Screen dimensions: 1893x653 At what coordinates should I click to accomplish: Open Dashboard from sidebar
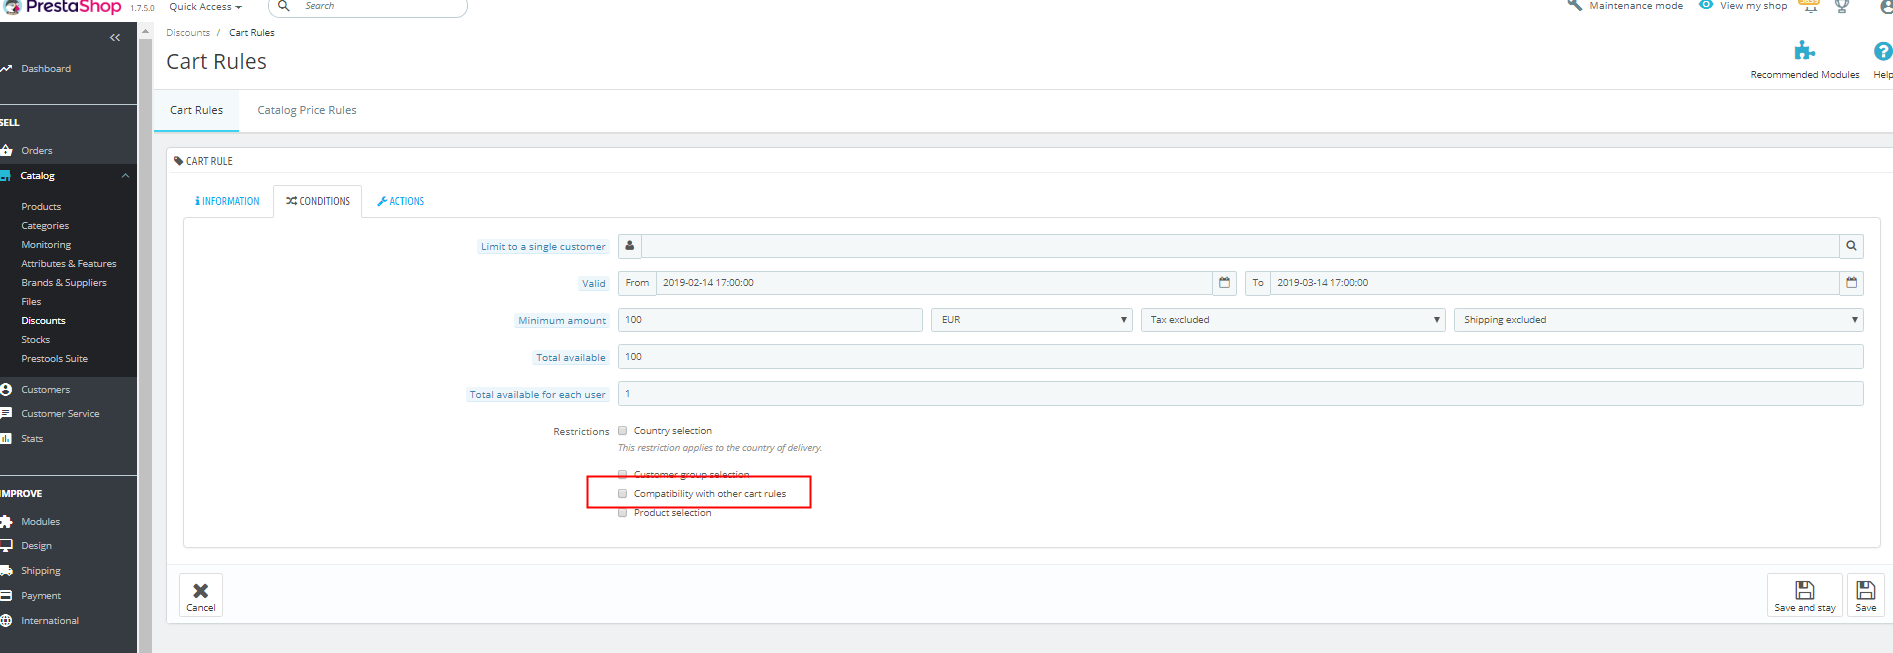pyautogui.click(x=46, y=69)
